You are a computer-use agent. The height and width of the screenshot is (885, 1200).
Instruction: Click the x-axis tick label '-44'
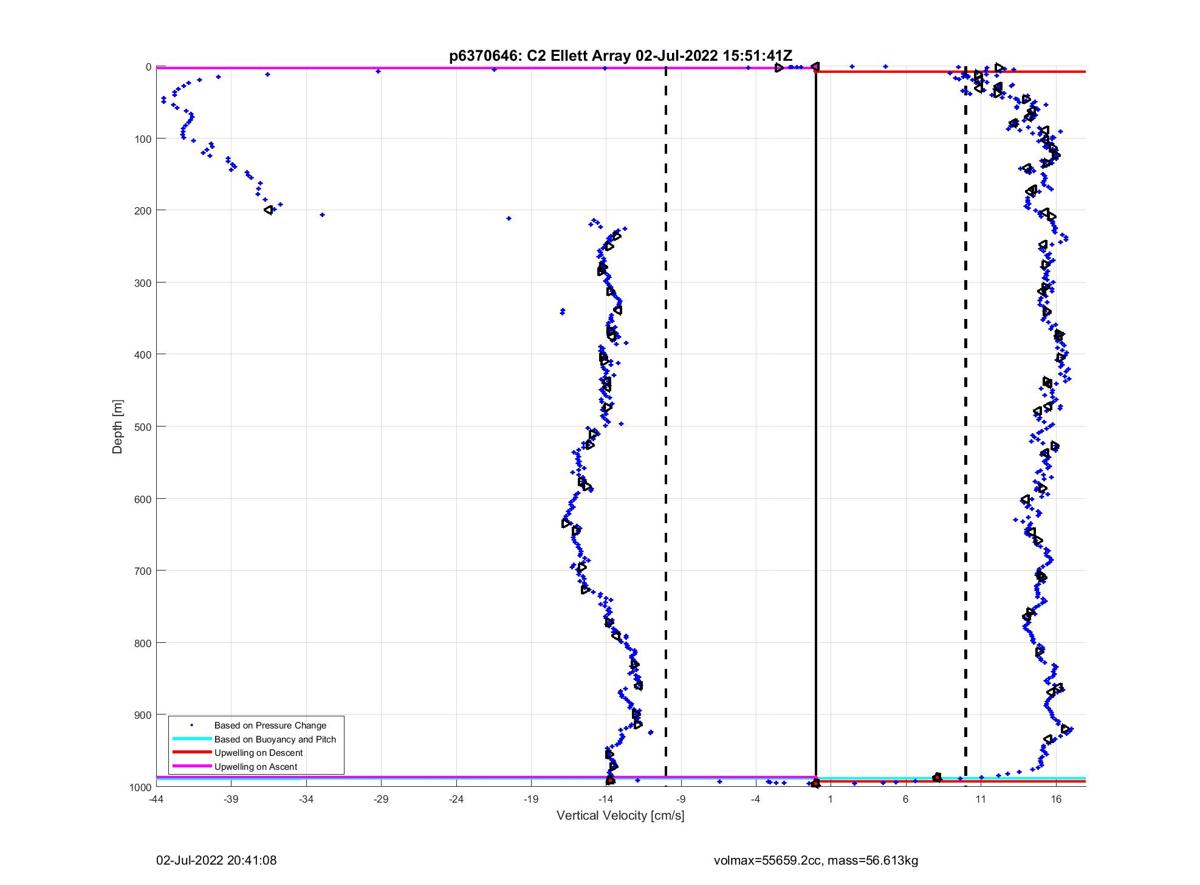click(156, 799)
